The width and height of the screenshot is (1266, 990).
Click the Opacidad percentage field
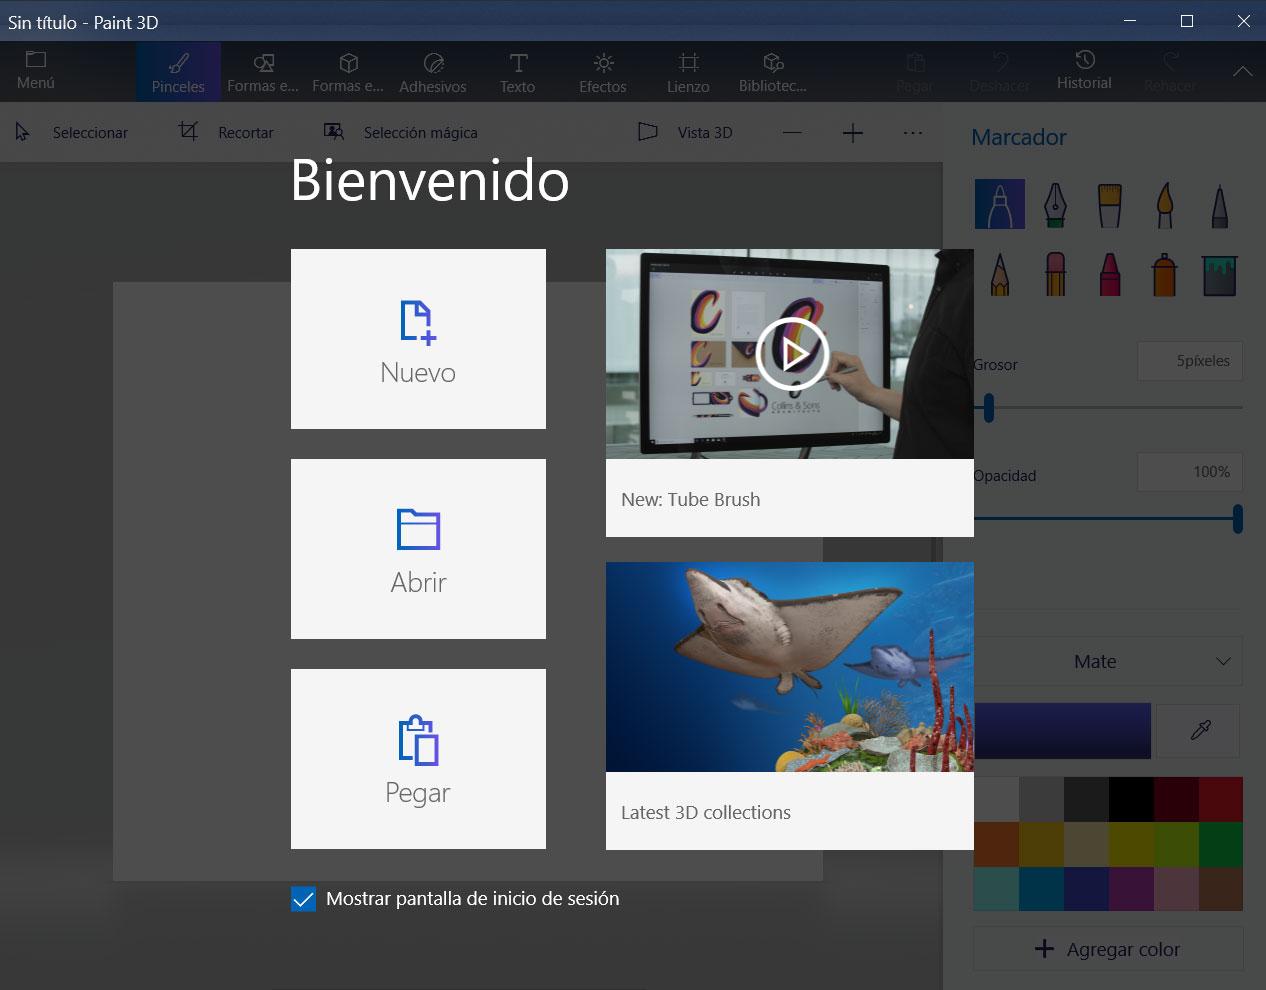(x=1190, y=472)
